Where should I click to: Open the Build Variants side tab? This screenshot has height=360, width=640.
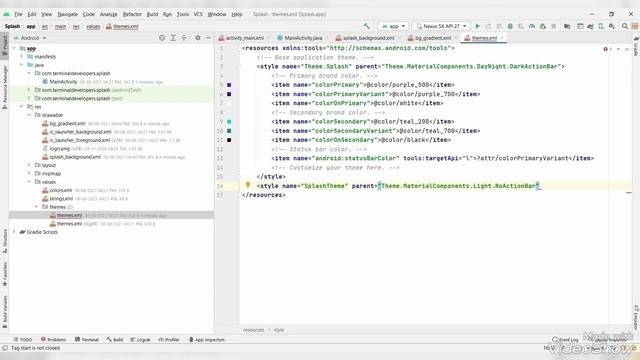(x=4, y=312)
